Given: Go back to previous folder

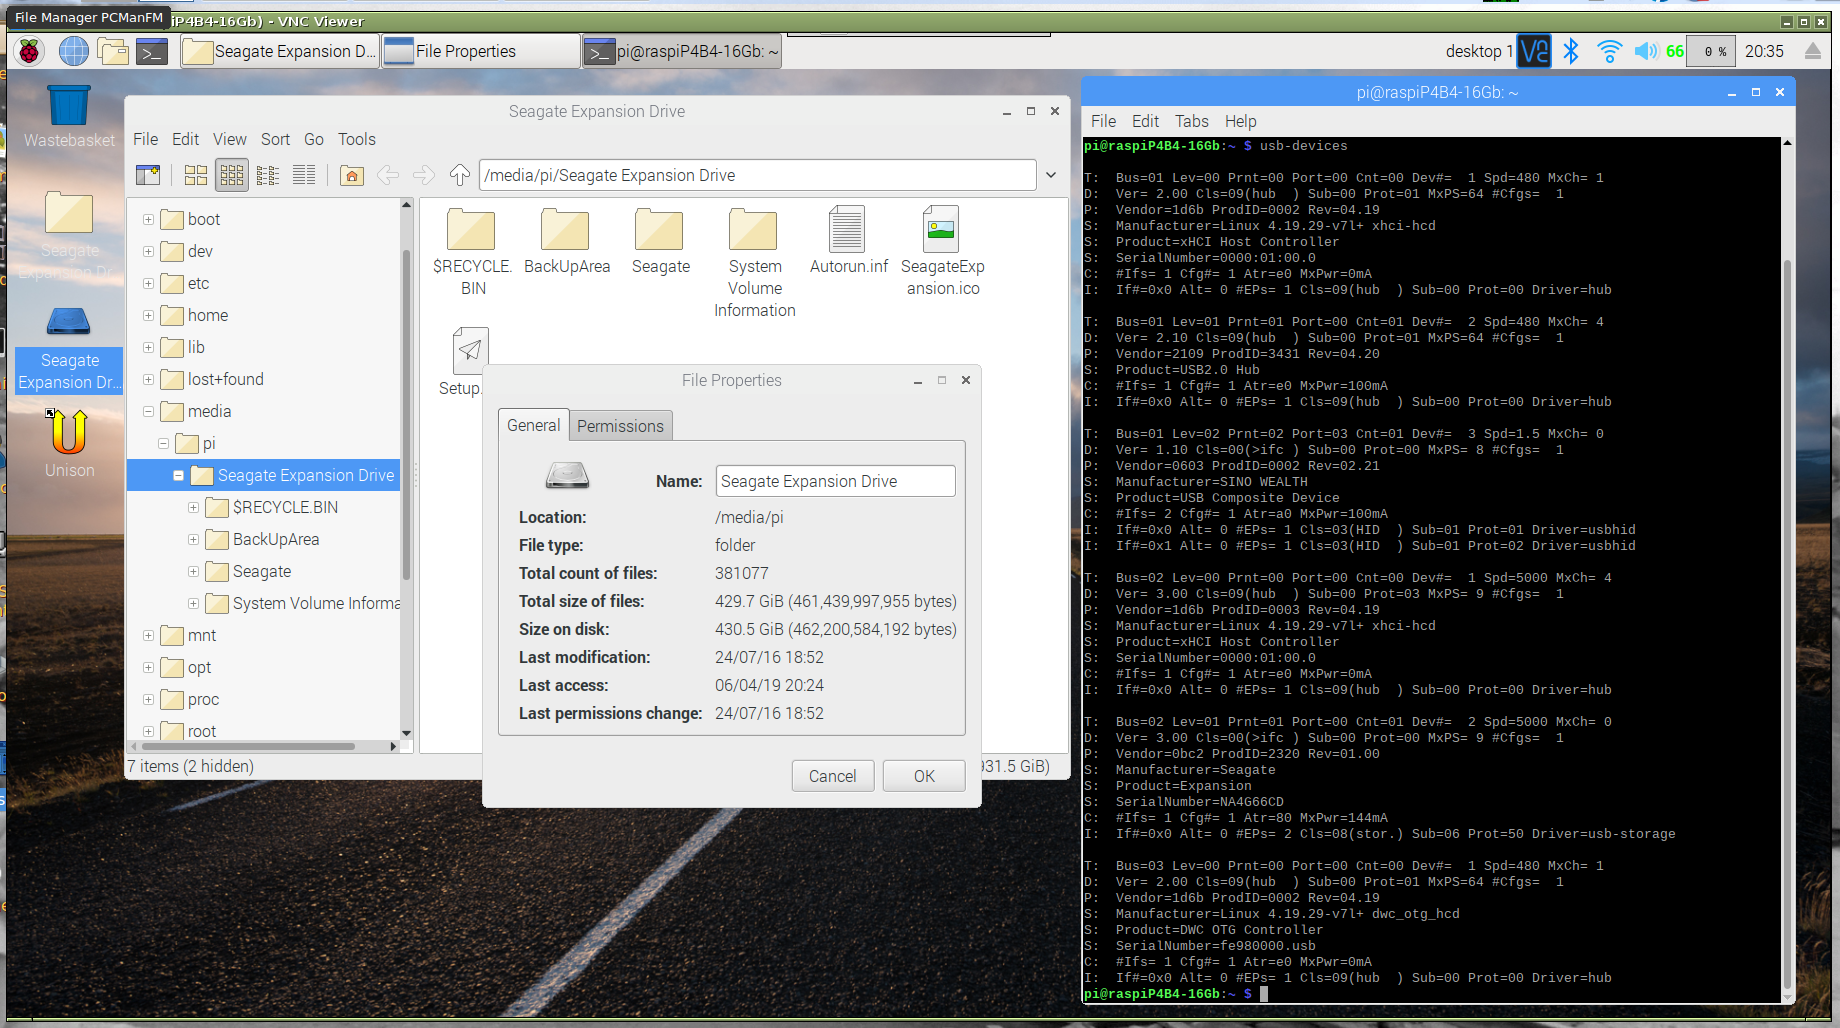Looking at the screenshot, I should tap(388, 175).
